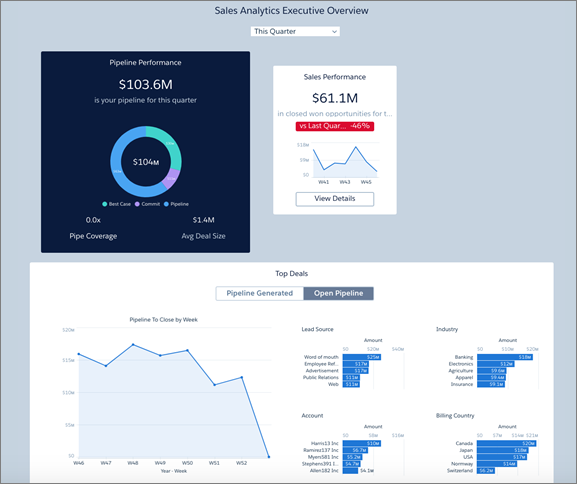The image size is (577, 484).
Task: Click the purple Commit donut segment
Action: click(171, 179)
